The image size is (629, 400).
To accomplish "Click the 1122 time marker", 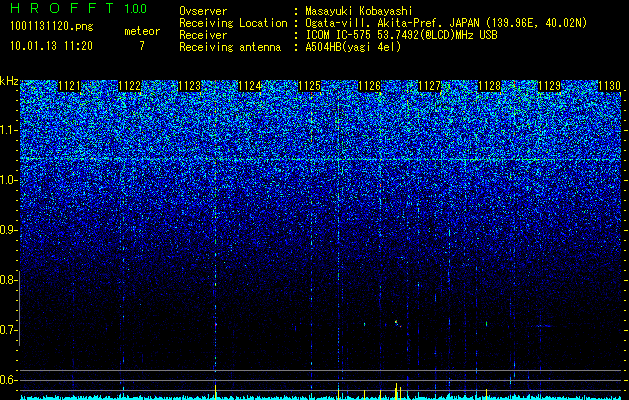I will tap(130, 86).
